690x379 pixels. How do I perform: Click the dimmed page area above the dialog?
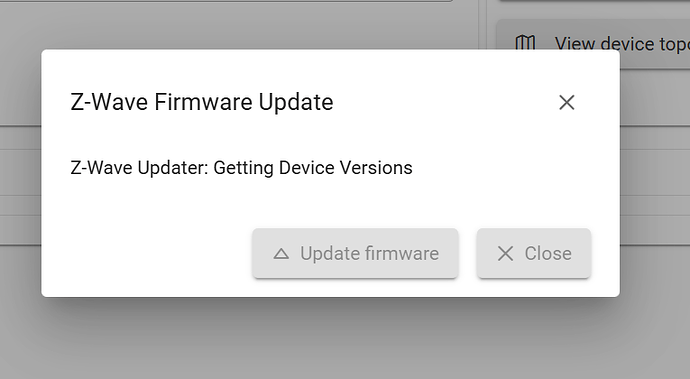(x=238, y=26)
